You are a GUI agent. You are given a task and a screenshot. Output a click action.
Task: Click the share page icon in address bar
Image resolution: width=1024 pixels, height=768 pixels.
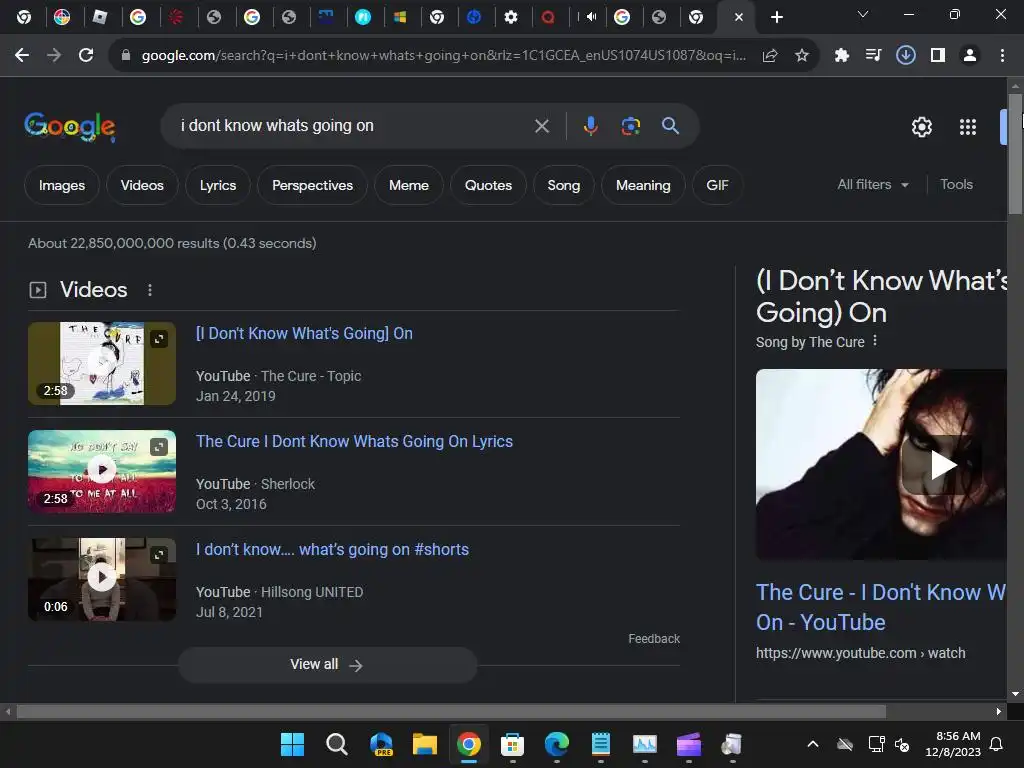[770, 56]
